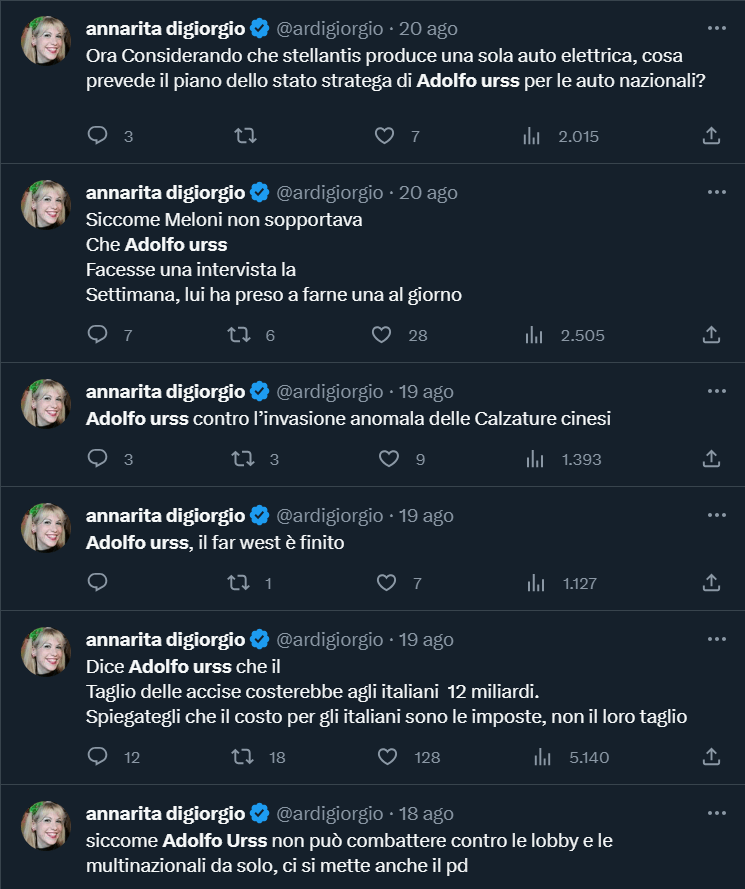Screen dimensions: 745x889
Task: Click @ardigiorgio handle on the accise tweet
Action: point(329,640)
